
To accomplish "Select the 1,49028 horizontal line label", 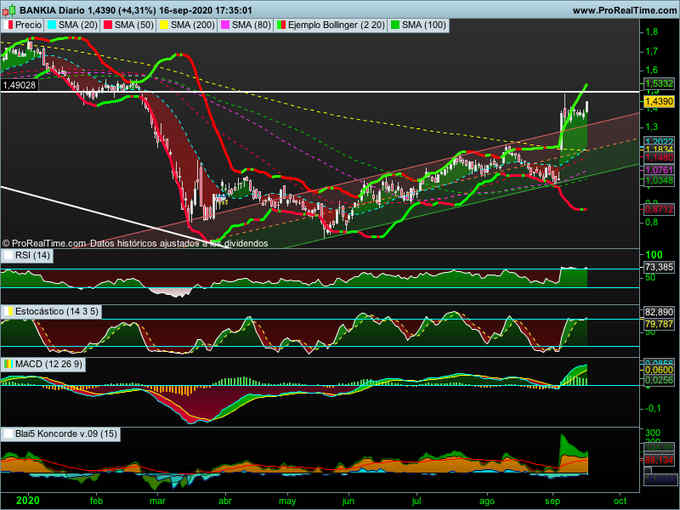I will 19,85.
